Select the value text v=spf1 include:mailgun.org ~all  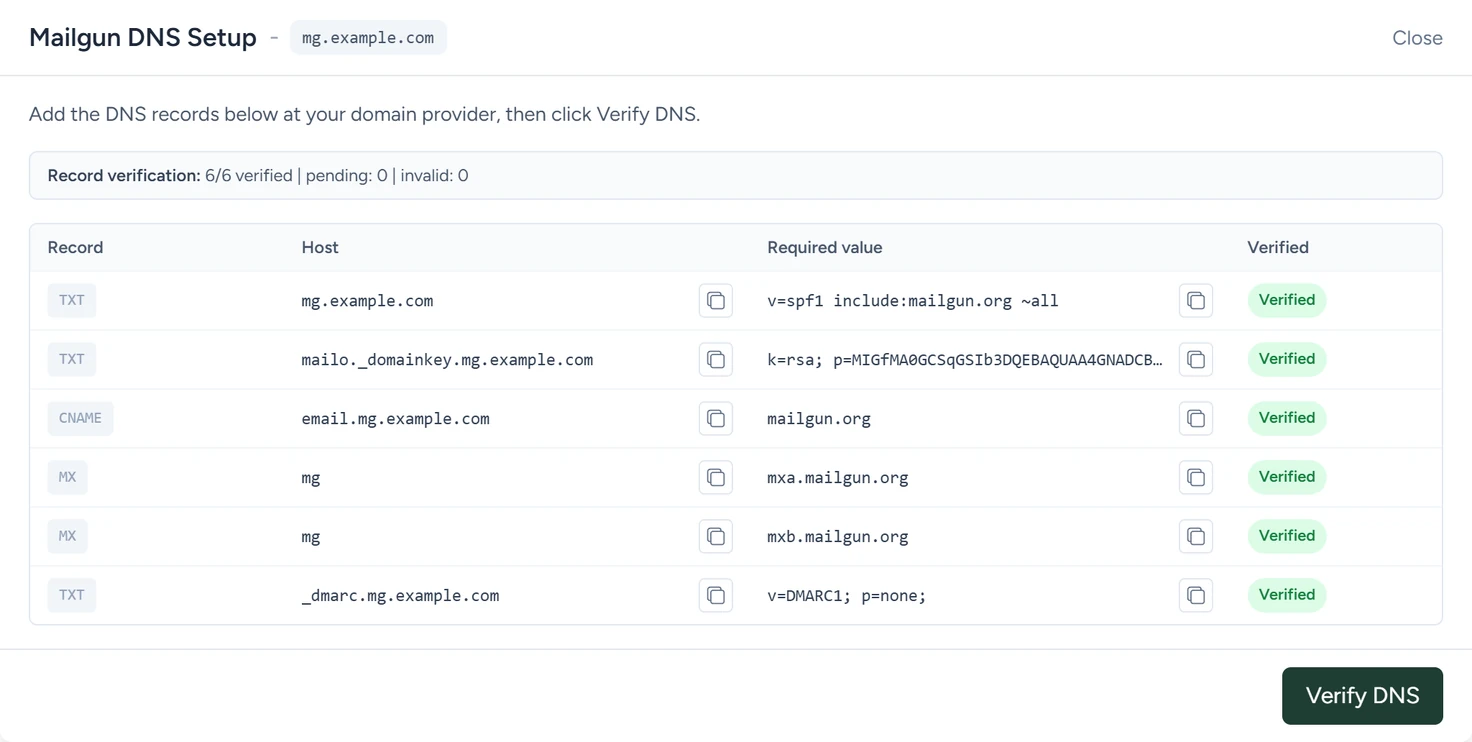913,301
